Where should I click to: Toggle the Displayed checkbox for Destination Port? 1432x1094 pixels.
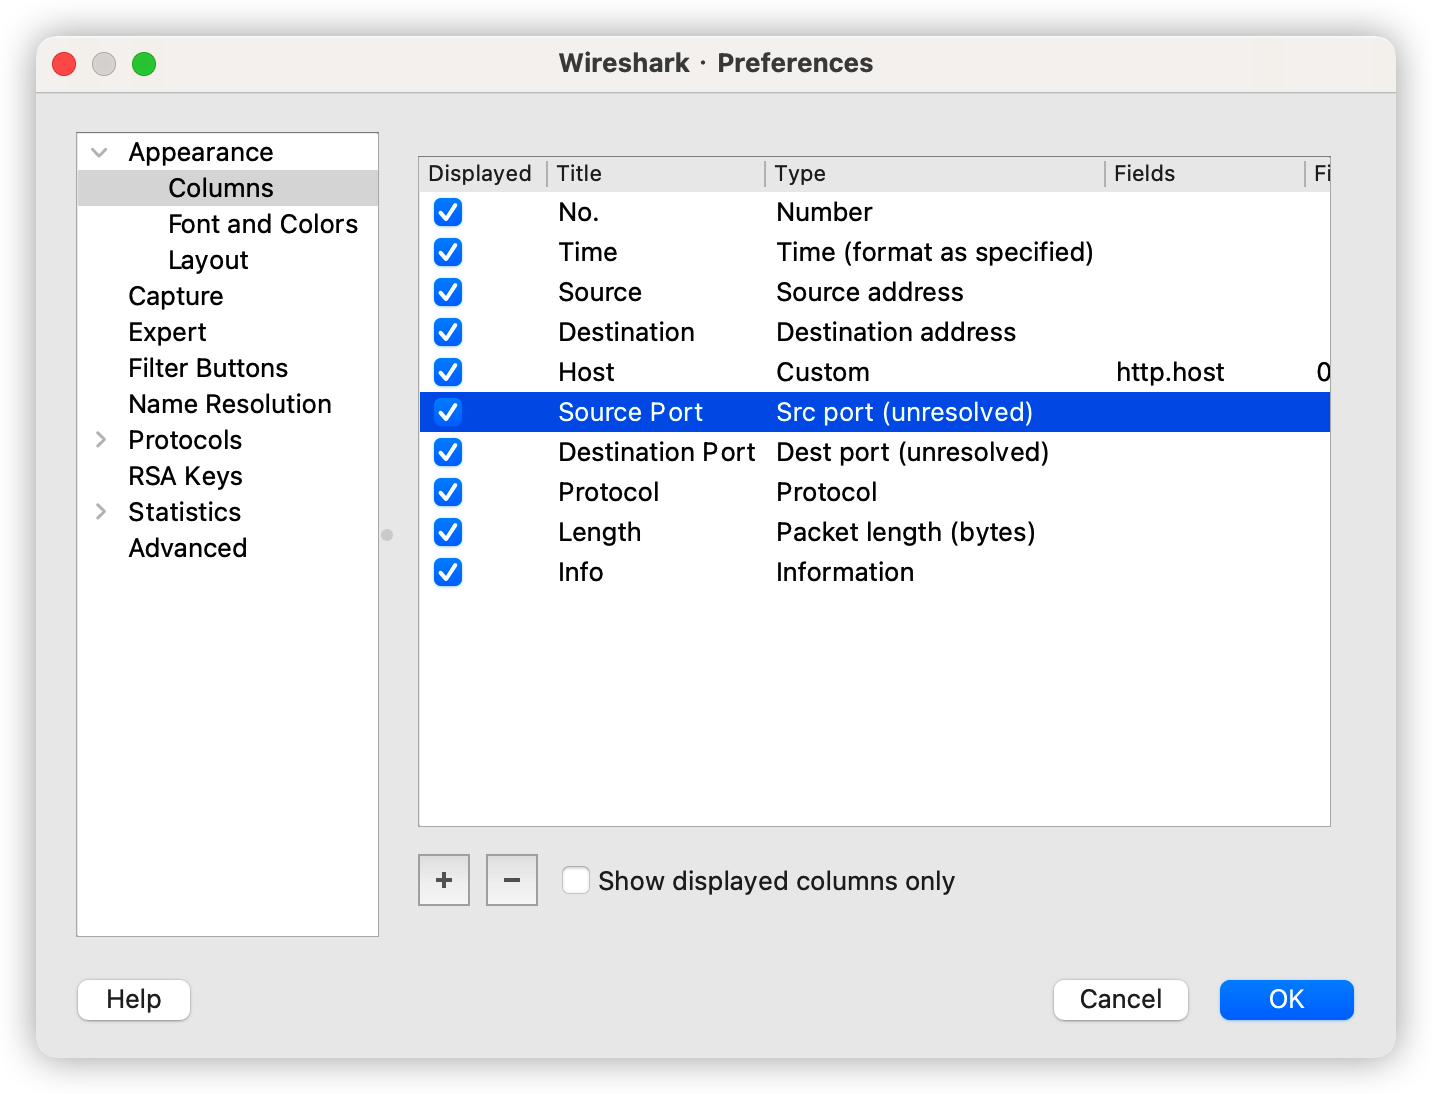pyautogui.click(x=448, y=452)
